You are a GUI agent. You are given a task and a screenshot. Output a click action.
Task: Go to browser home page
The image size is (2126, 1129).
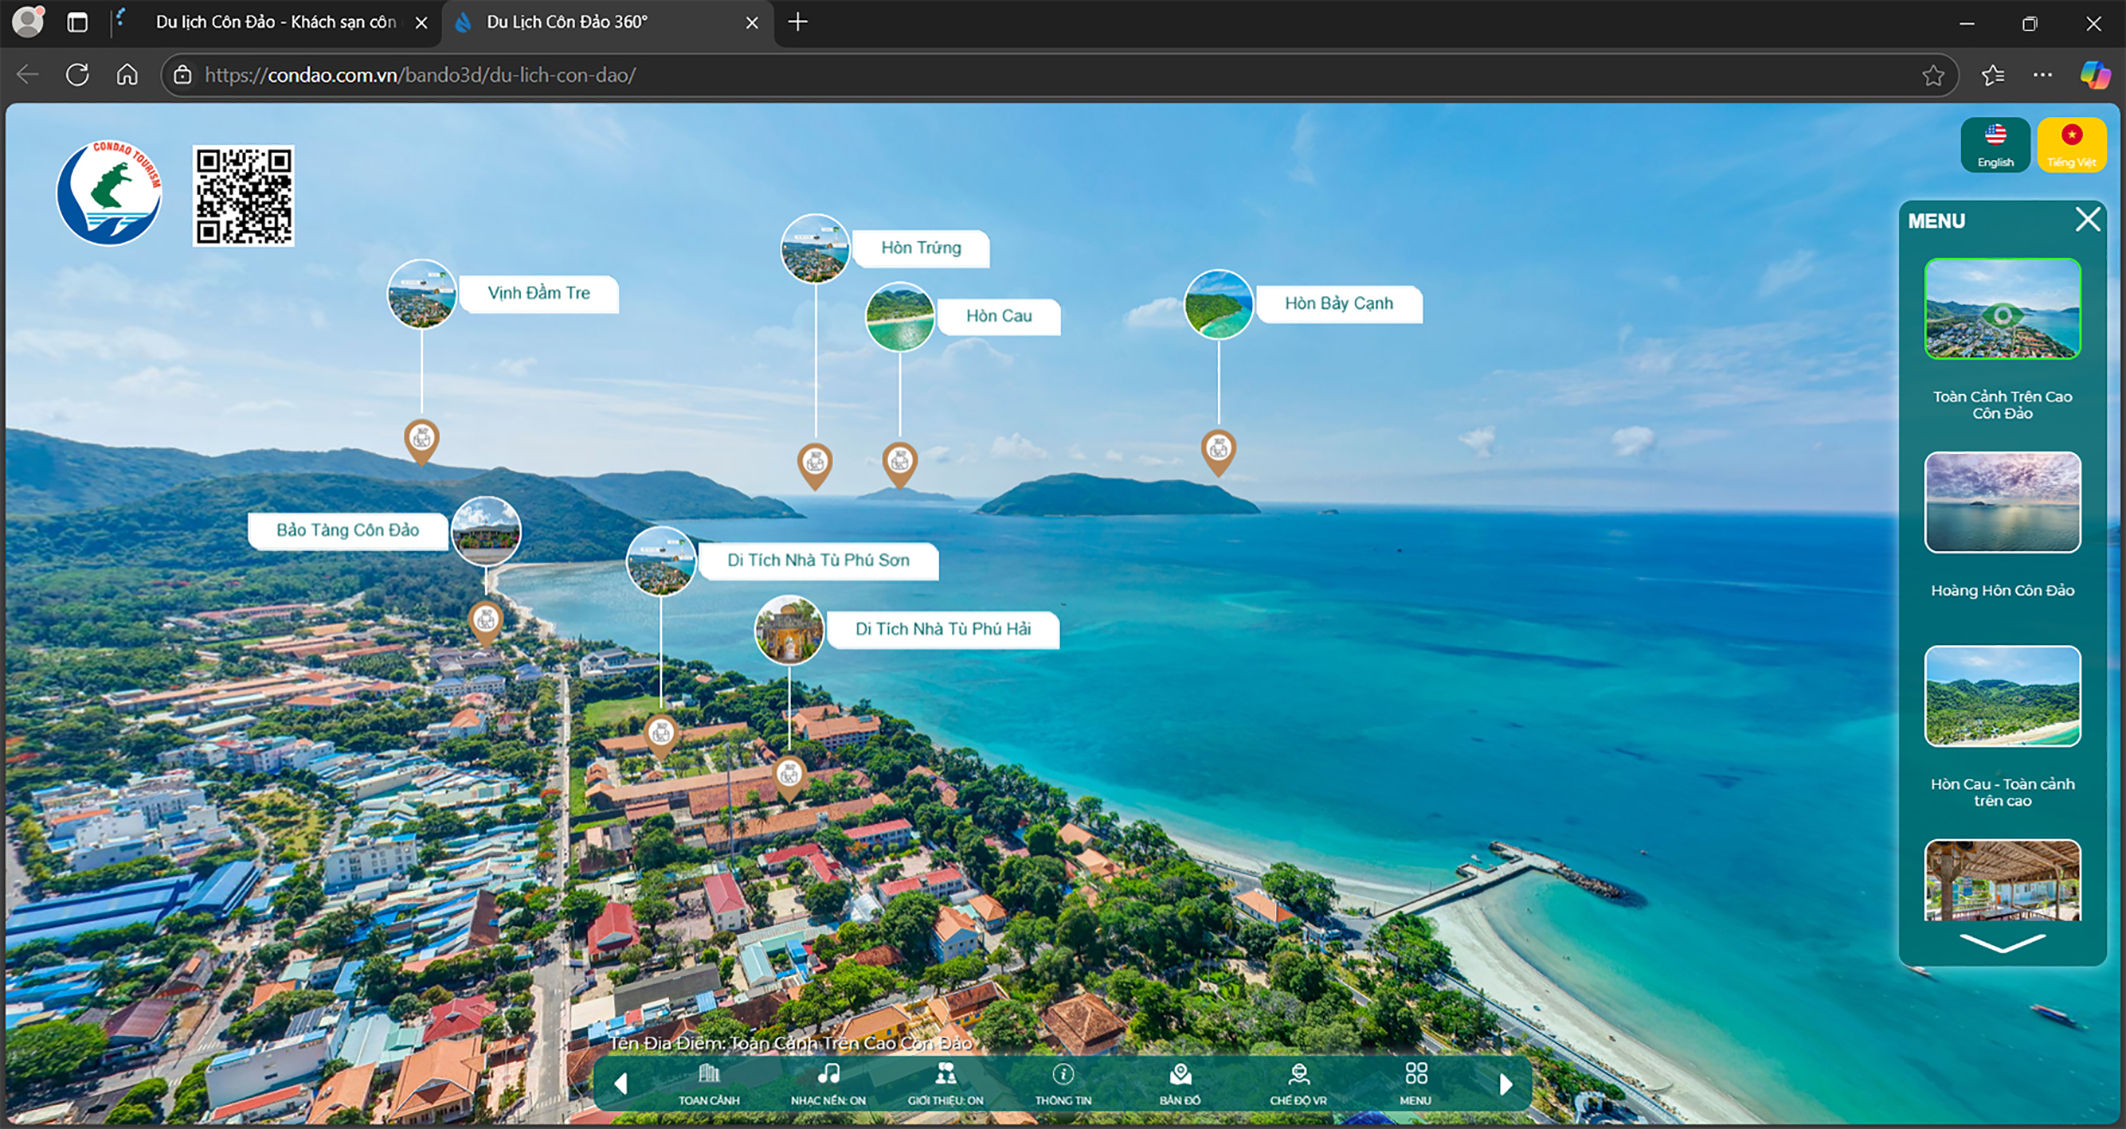[127, 75]
